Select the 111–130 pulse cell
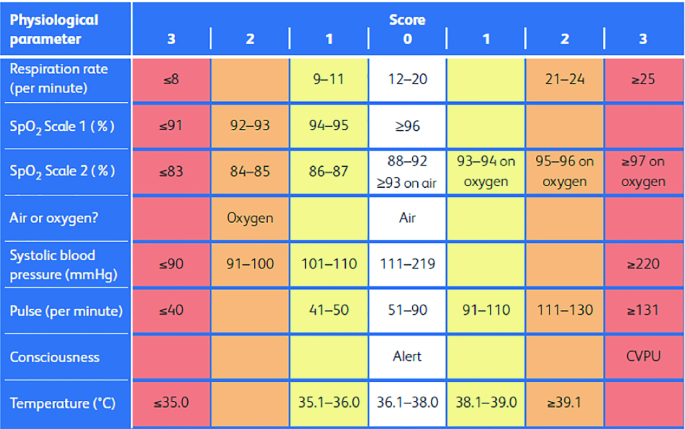 coord(565,310)
